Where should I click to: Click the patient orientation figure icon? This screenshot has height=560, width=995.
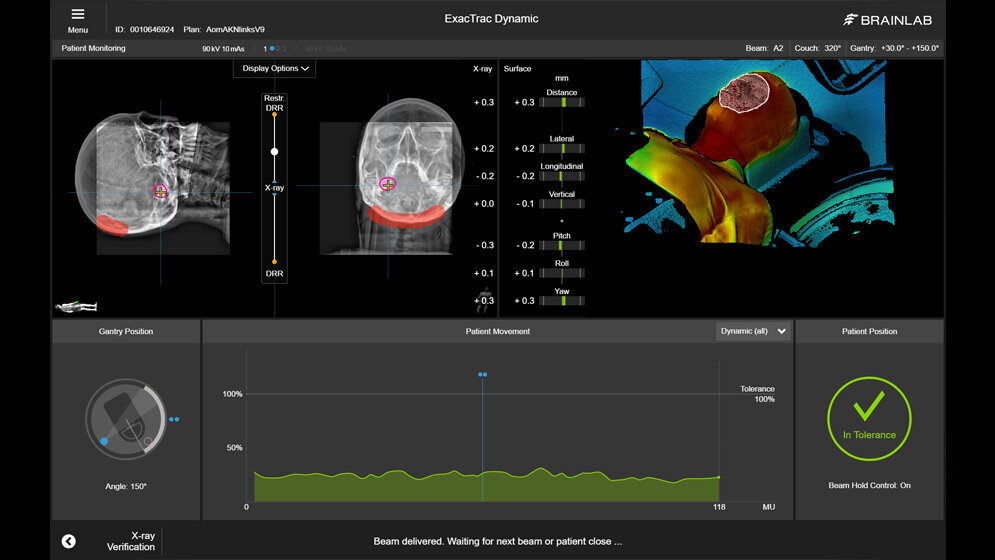tap(76, 307)
